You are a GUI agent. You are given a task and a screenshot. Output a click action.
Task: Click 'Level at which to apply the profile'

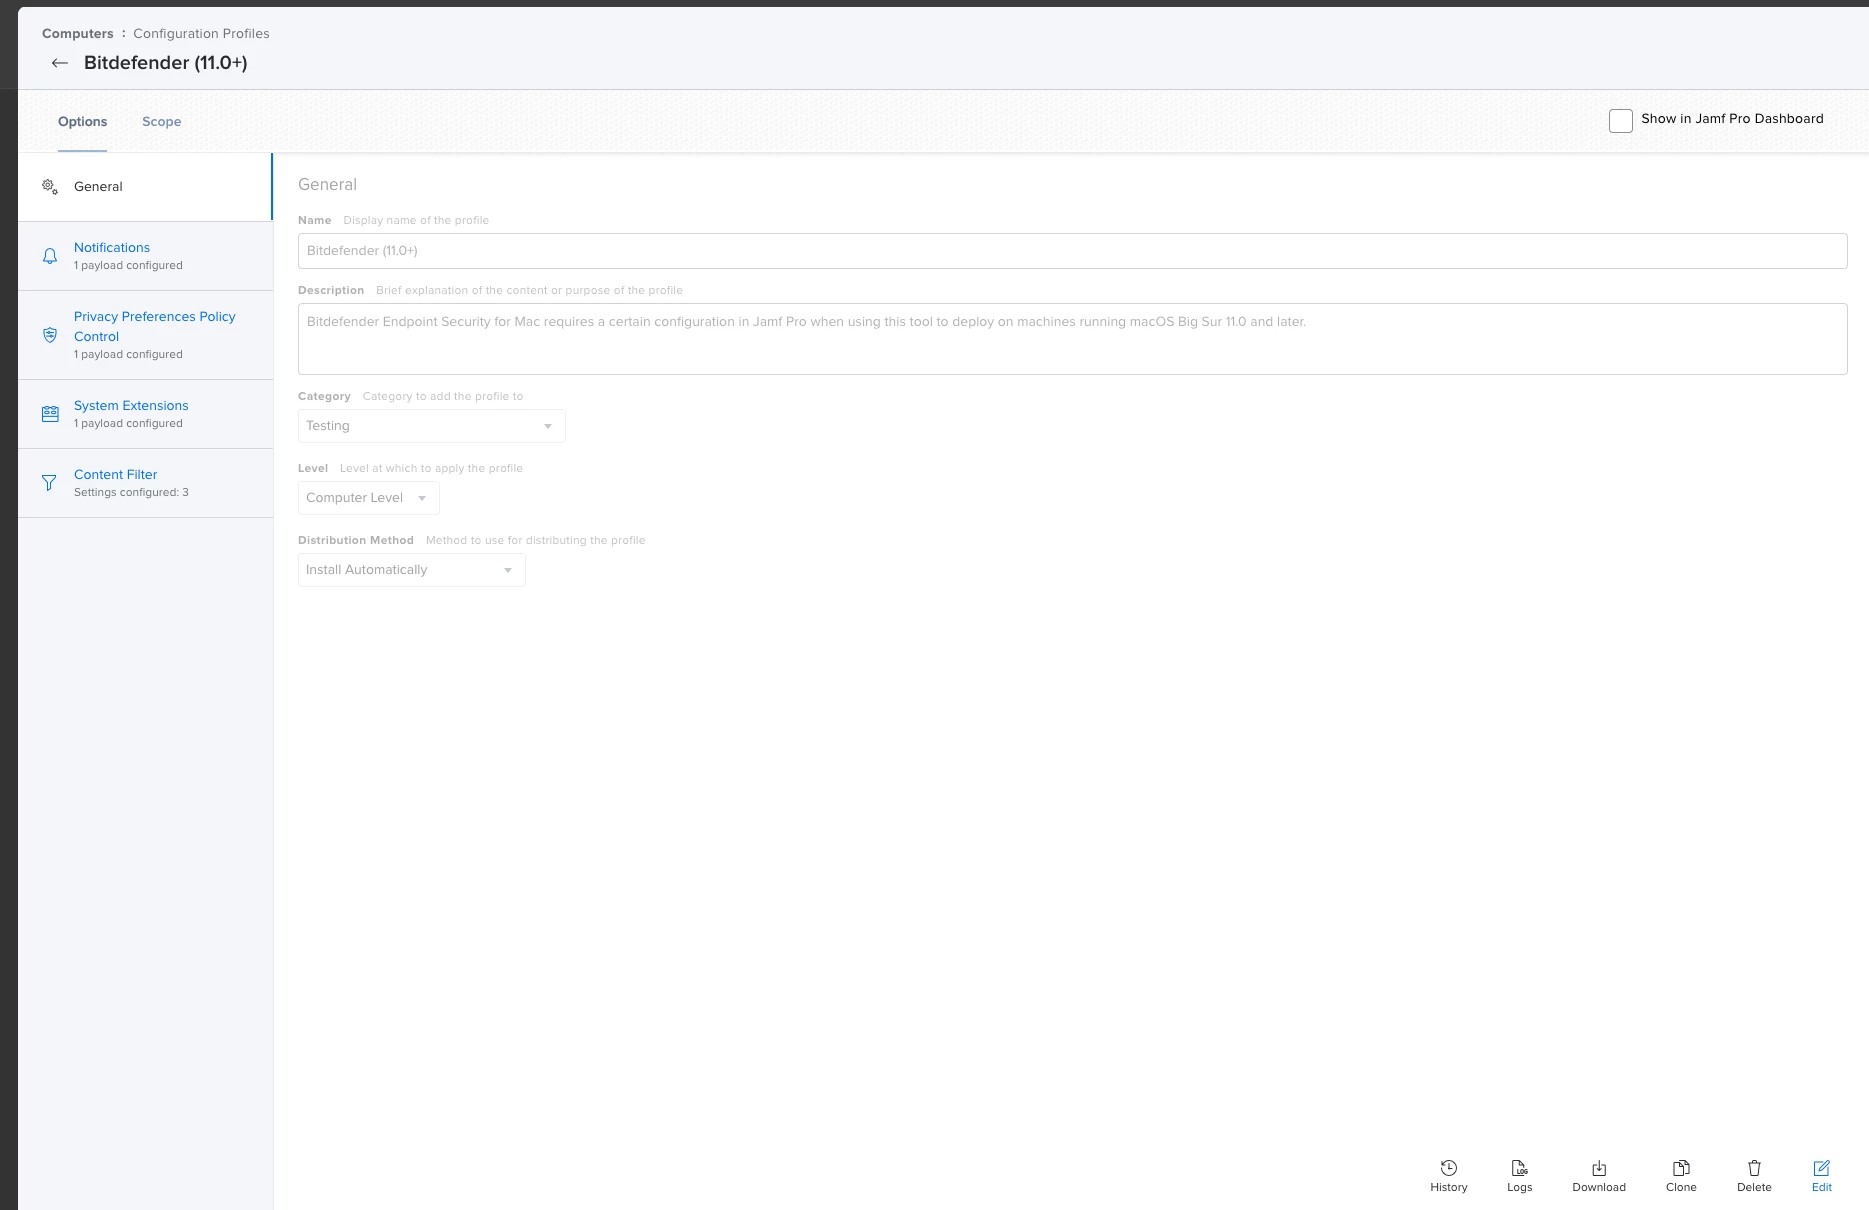pos(431,469)
